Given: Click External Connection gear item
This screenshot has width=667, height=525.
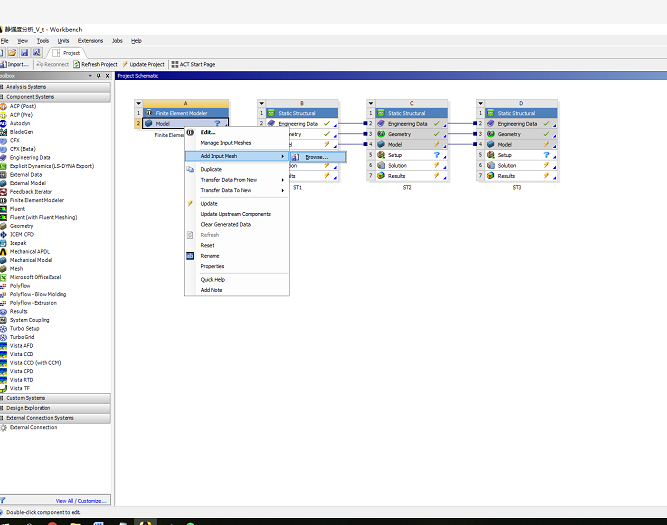Looking at the screenshot, I should 33,427.
